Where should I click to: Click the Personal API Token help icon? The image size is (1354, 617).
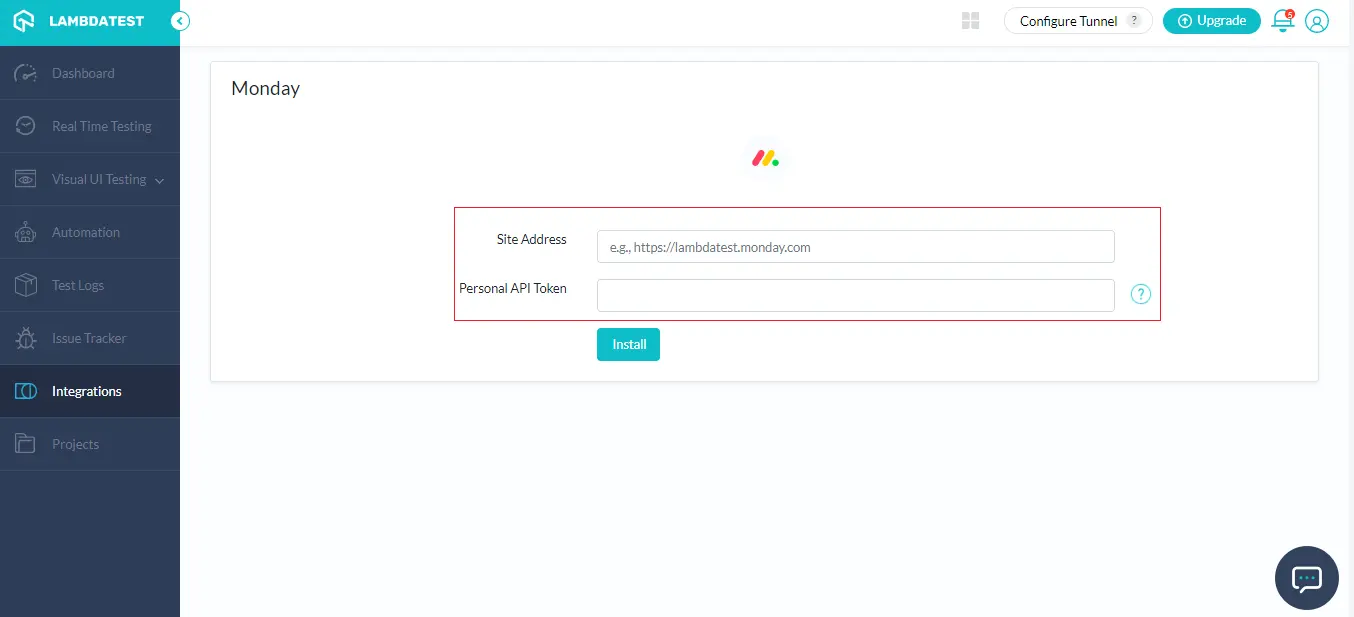point(1140,294)
